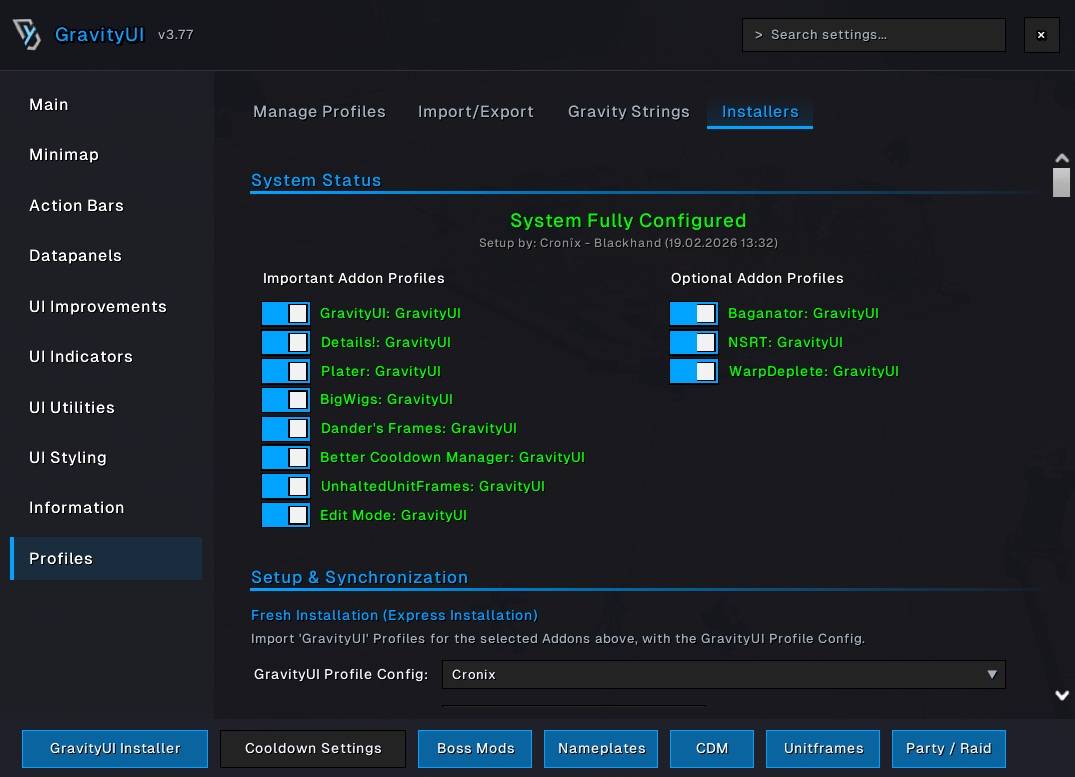
Task: Click the v3.77 version label
Action: (x=176, y=34)
